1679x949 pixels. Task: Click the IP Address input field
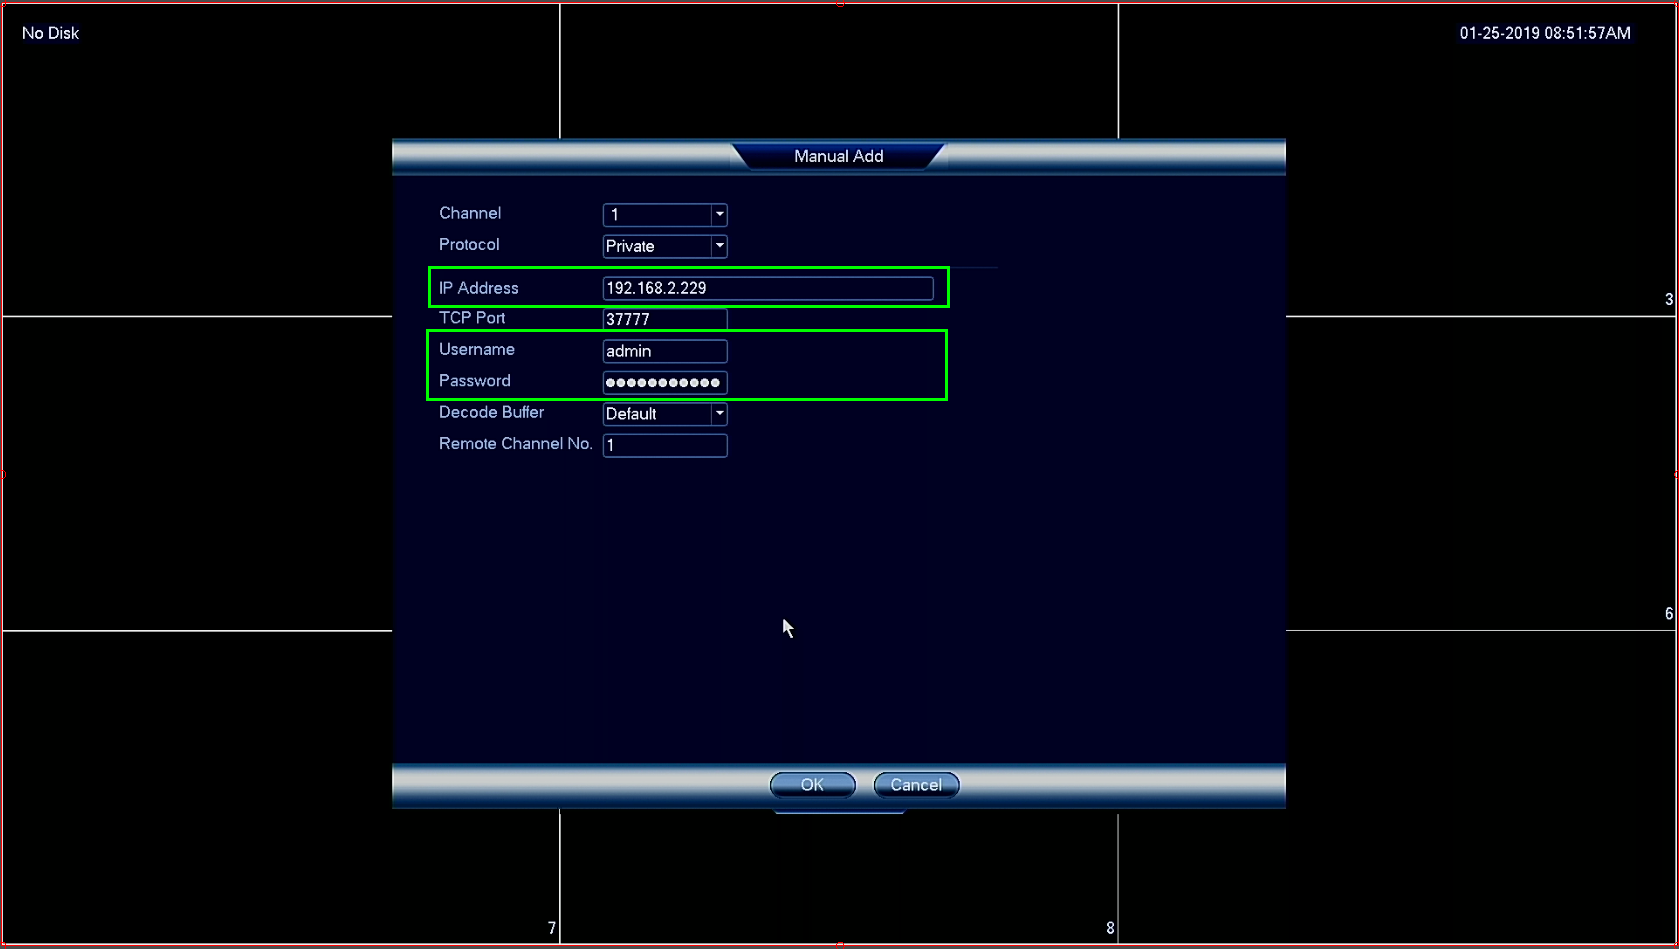pyautogui.click(x=768, y=288)
